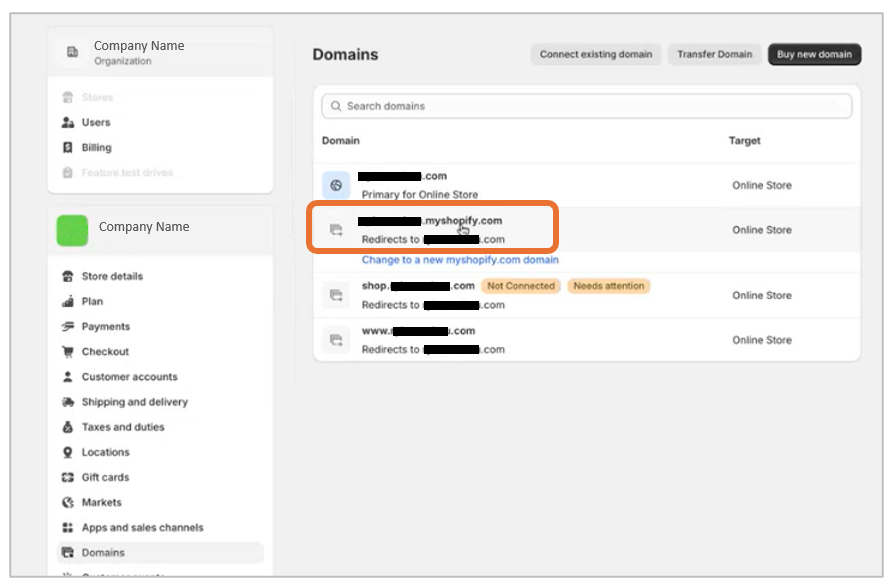This screenshot has height=586, width=892.
Task: Open Apps and sales channels
Action: coord(142,527)
